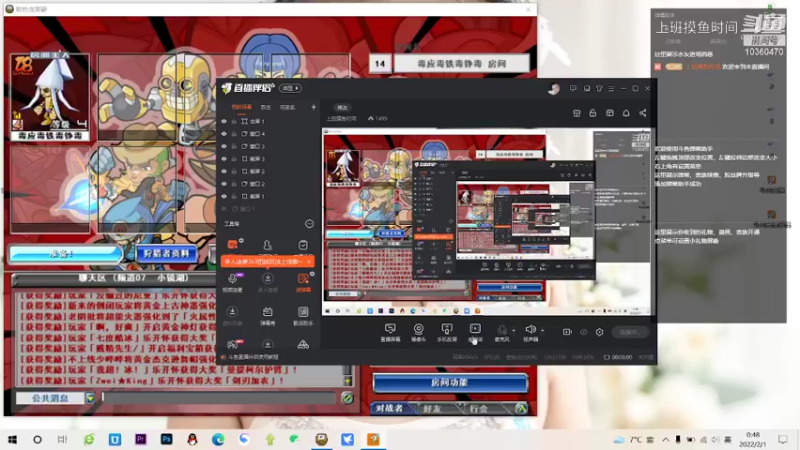Switch to 行会 guild tab in game
Screen dimensions: 800x450
[x=480, y=408]
